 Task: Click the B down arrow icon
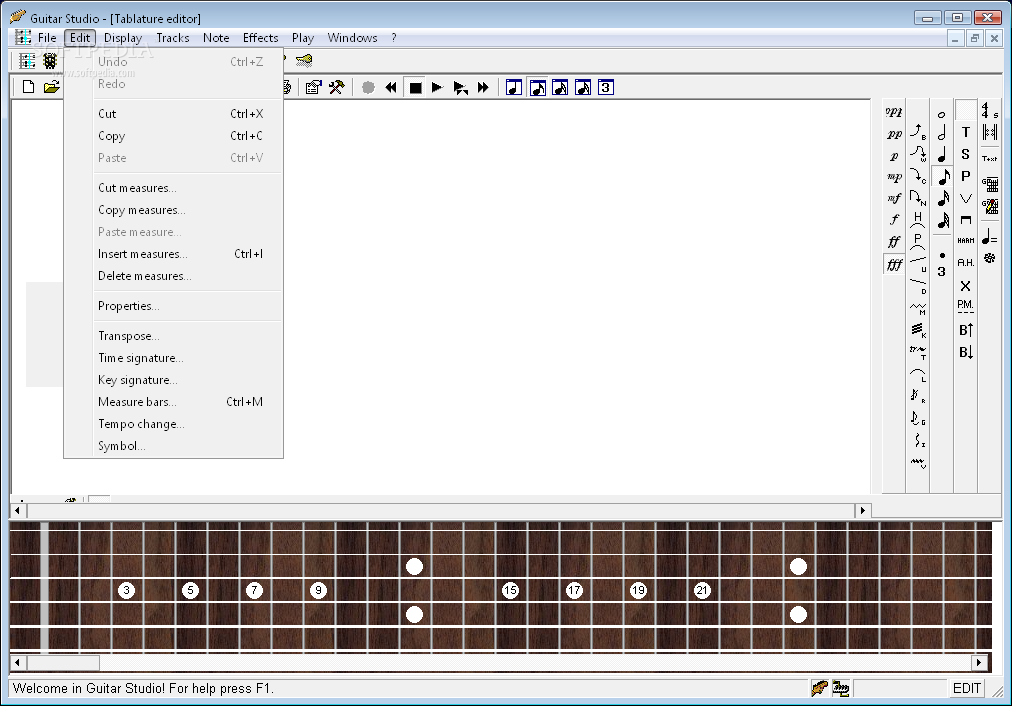[x=966, y=352]
